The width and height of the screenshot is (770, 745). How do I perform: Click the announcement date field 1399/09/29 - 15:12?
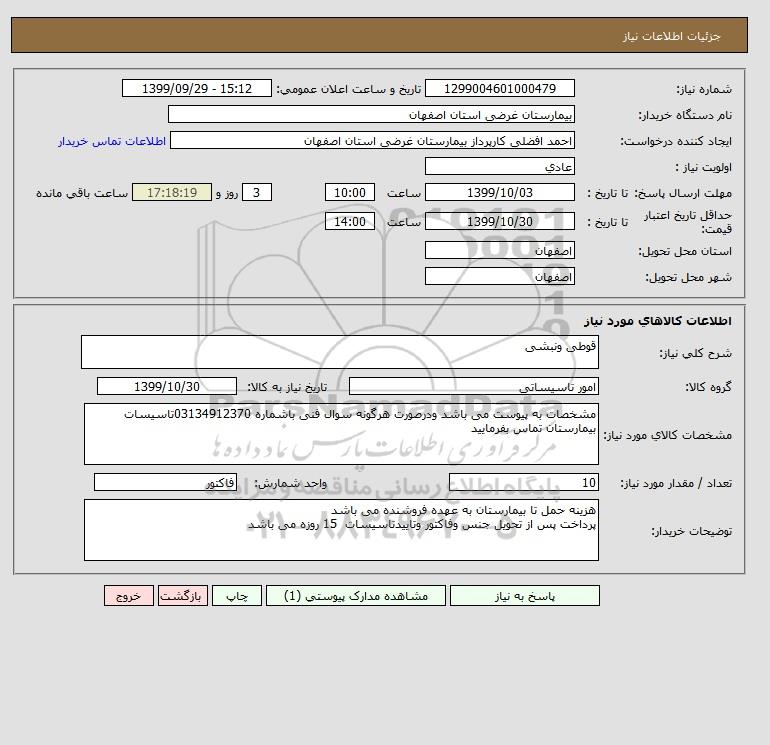pyautogui.click(x=196, y=88)
